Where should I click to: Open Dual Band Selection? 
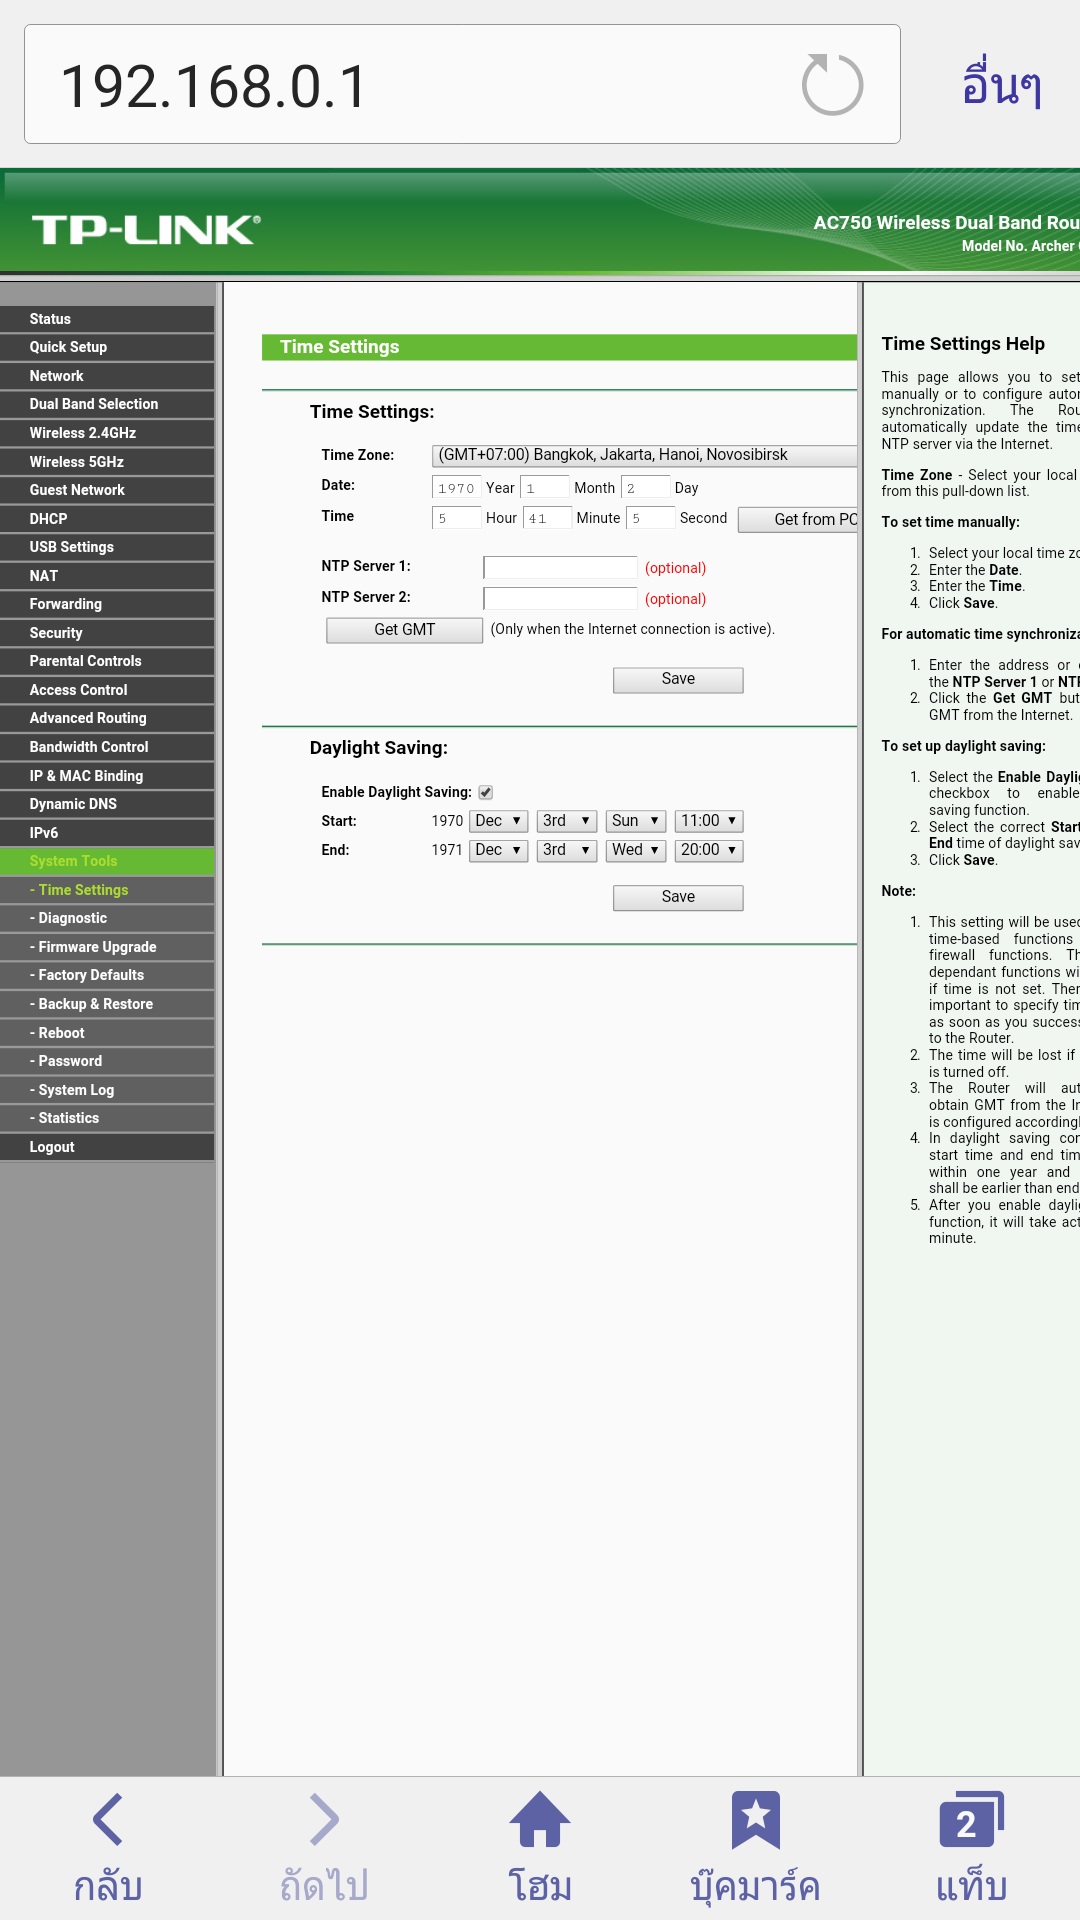point(107,404)
